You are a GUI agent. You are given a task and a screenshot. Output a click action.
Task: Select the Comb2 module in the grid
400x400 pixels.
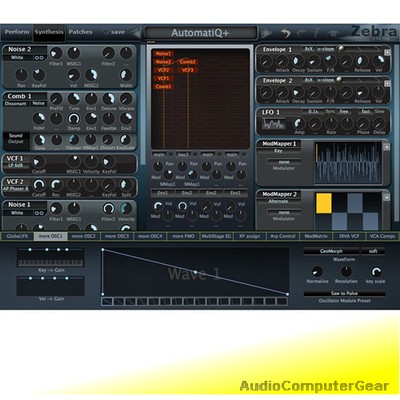188,62
